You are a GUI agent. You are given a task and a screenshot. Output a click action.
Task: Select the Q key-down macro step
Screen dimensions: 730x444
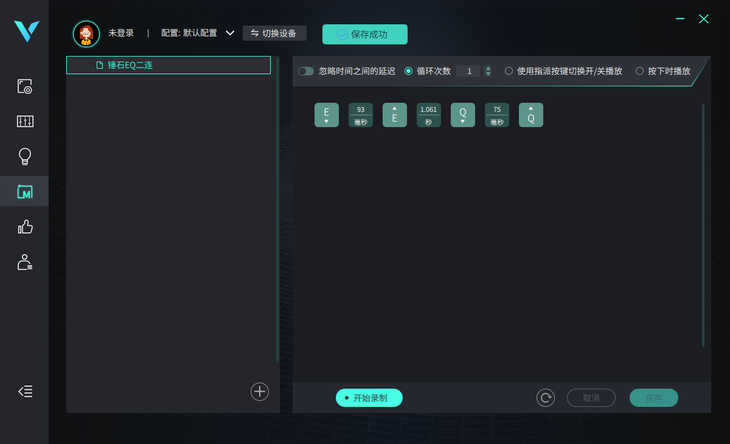(x=463, y=115)
